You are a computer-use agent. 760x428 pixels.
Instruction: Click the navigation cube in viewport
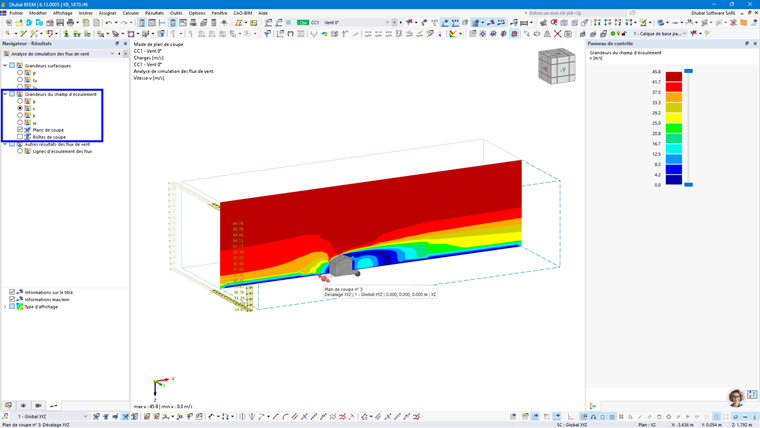point(557,66)
